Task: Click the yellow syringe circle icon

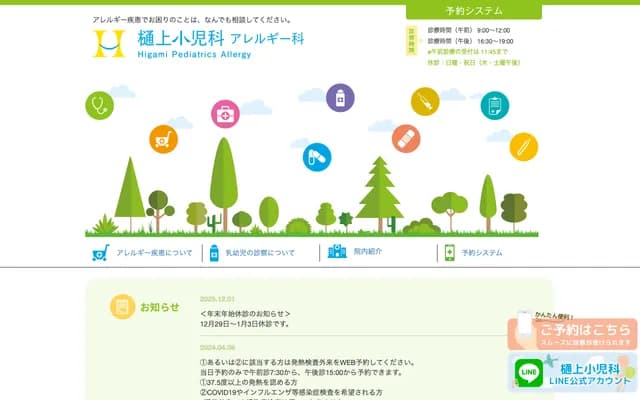Action: pos(425,101)
